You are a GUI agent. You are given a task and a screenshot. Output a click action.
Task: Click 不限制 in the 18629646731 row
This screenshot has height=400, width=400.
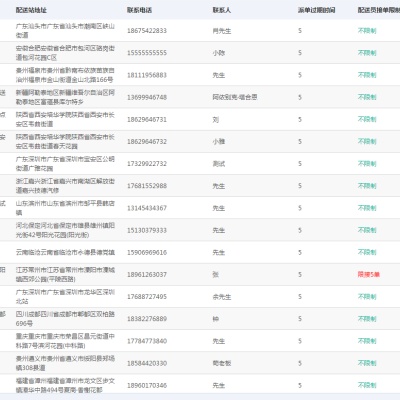click(x=367, y=119)
